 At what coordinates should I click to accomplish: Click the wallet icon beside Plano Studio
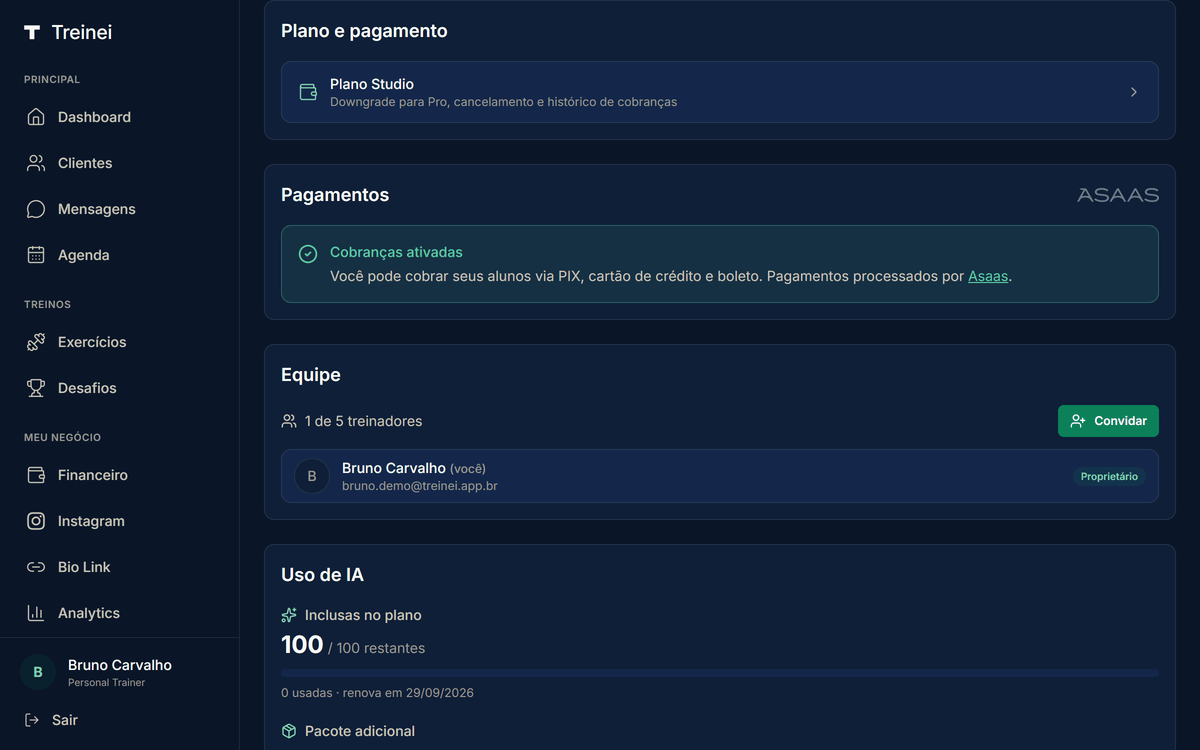click(309, 92)
